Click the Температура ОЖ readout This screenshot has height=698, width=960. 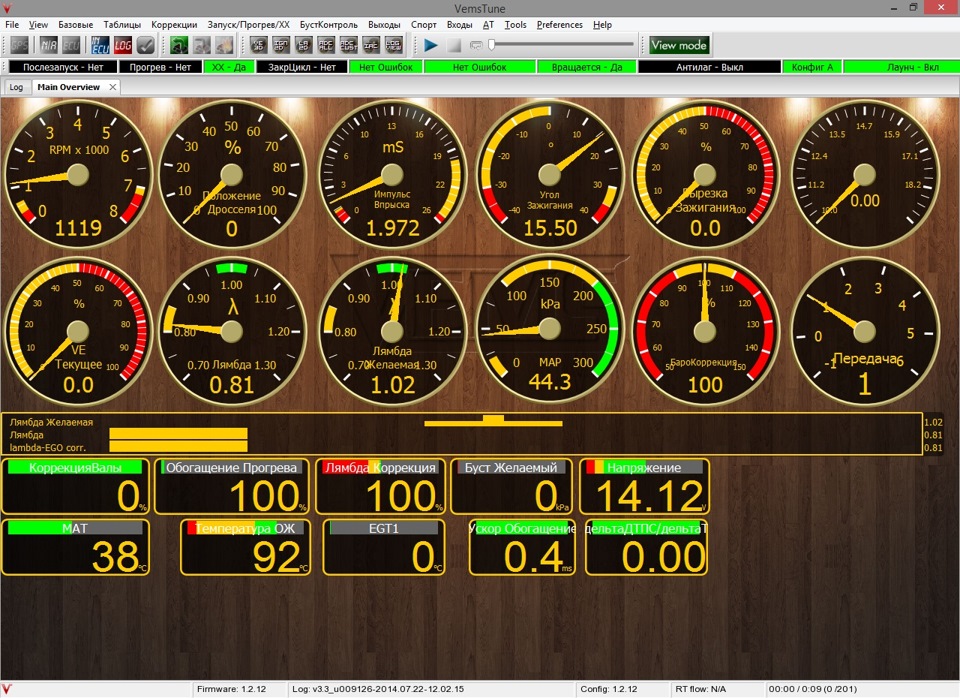246,547
